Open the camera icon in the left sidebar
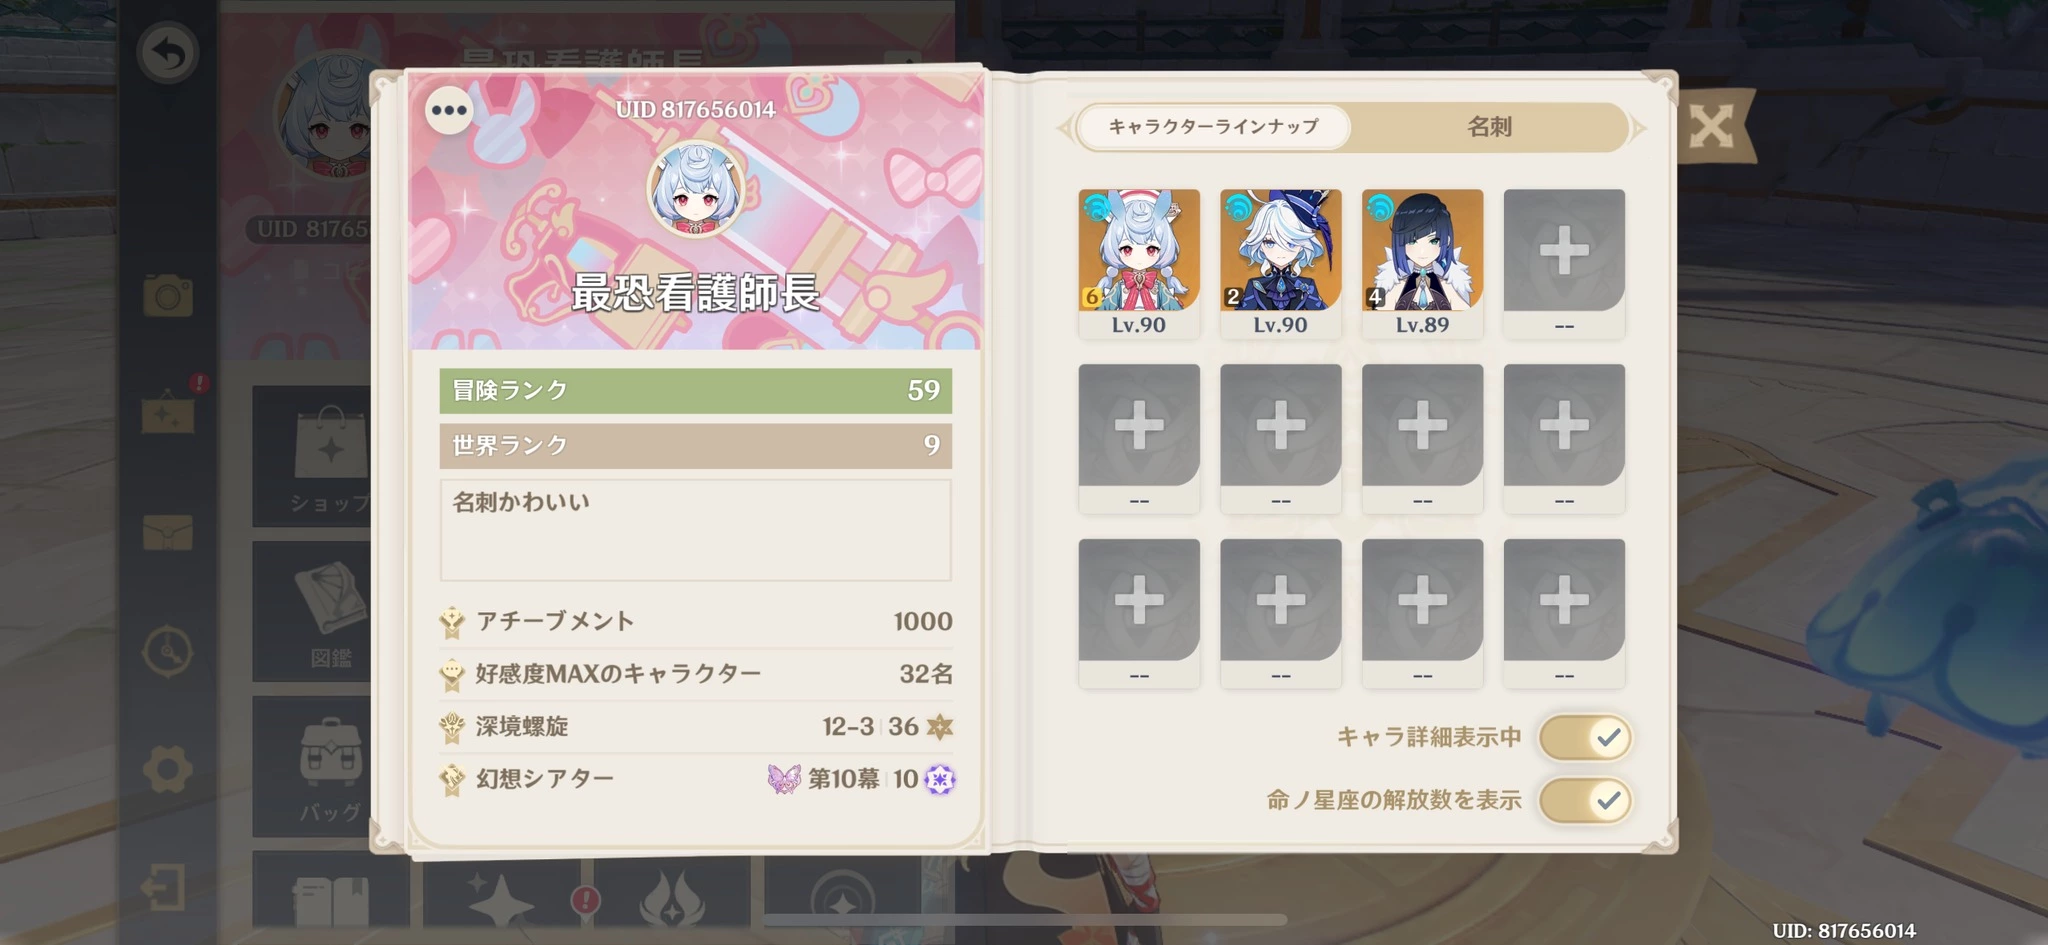2048x945 pixels. pyautogui.click(x=167, y=297)
